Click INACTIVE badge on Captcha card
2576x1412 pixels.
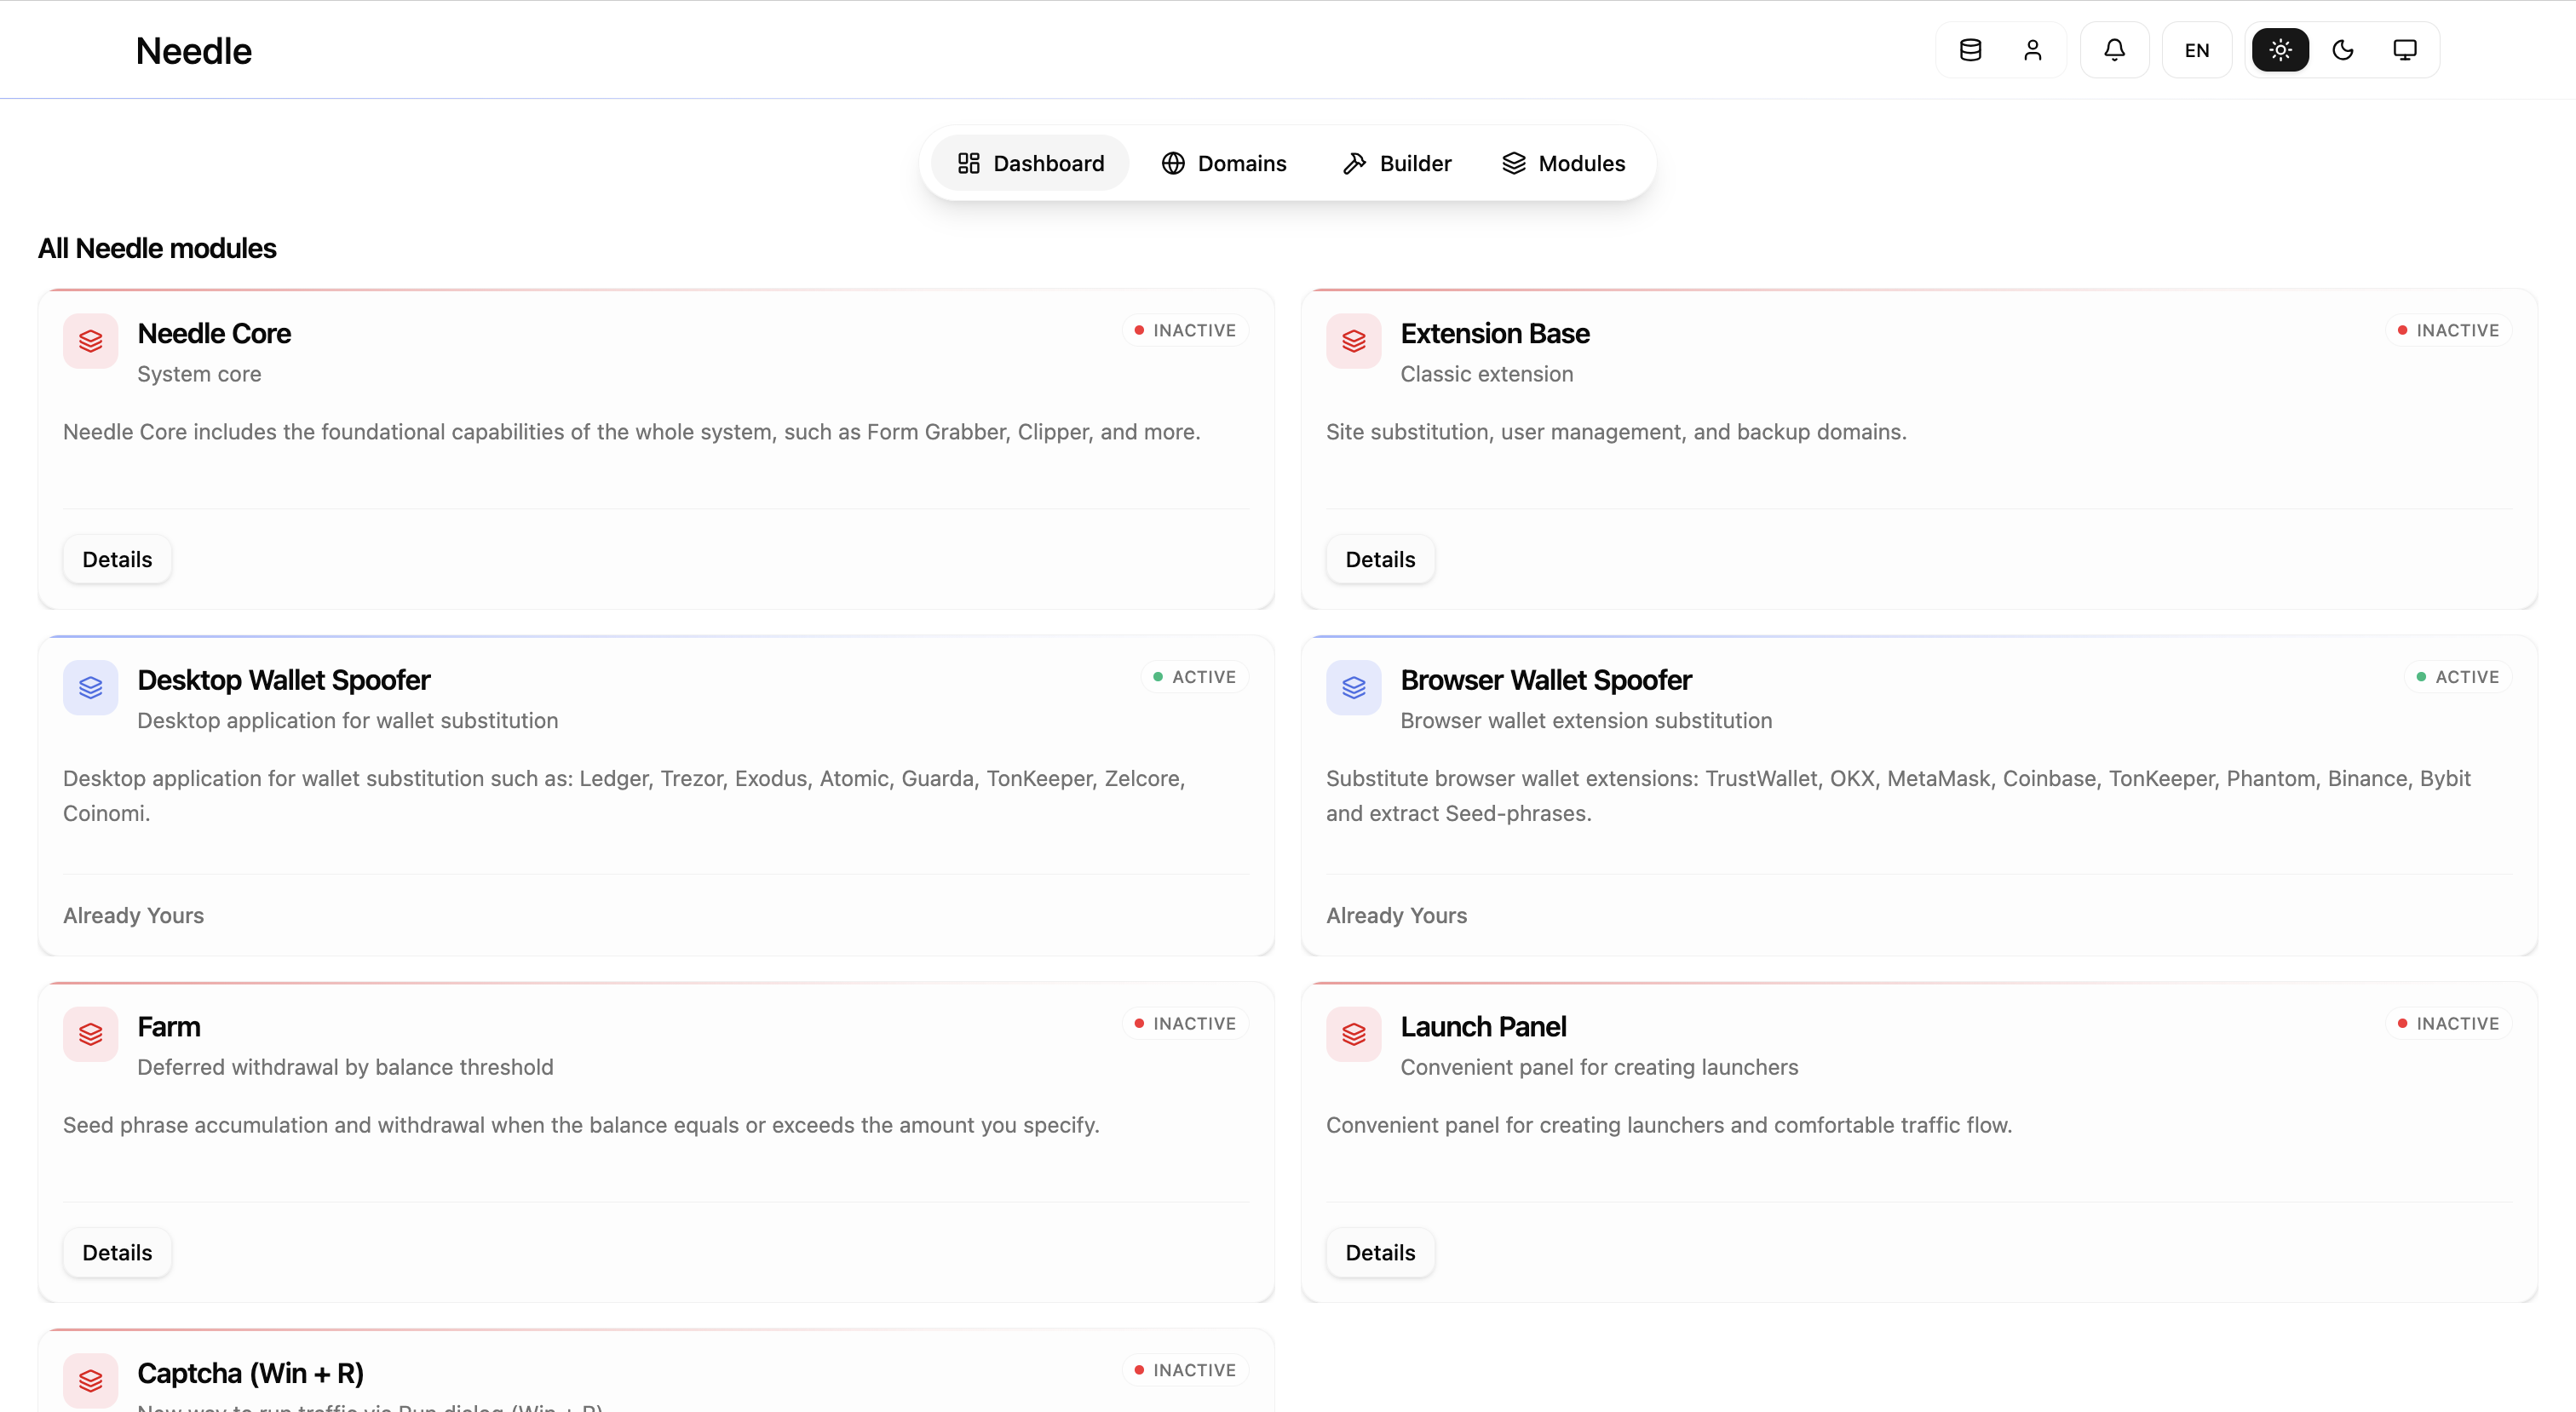click(1185, 1370)
